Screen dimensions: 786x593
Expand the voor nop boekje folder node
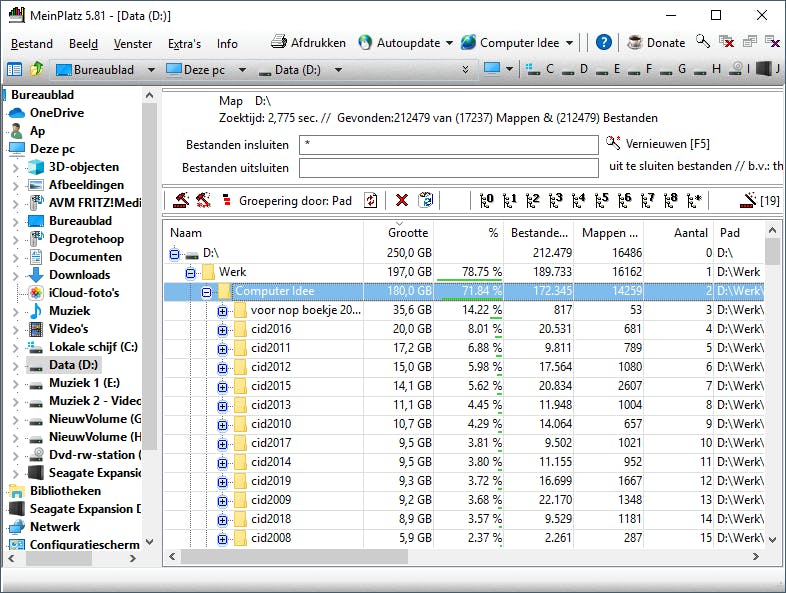click(222, 311)
